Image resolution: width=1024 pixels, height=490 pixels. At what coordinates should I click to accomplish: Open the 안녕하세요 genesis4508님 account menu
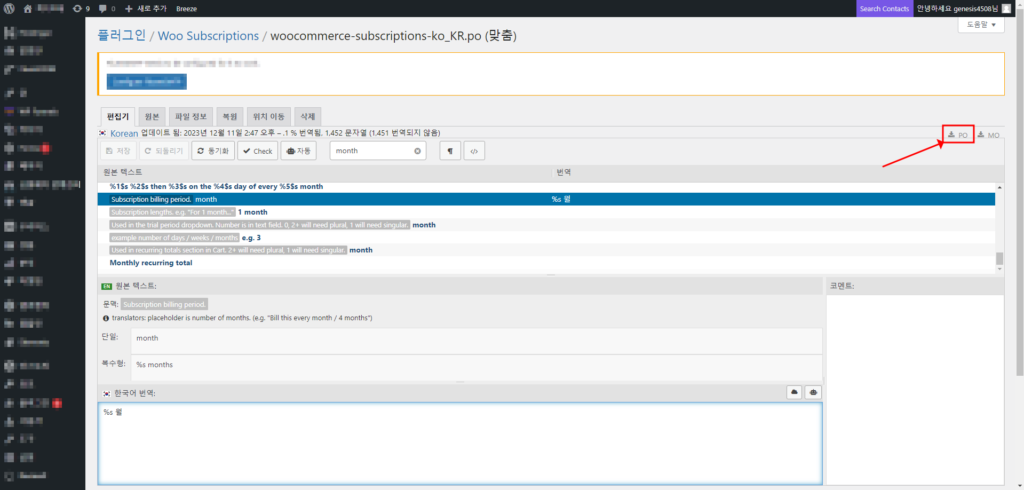pyautogui.click(x=963, y=8)
